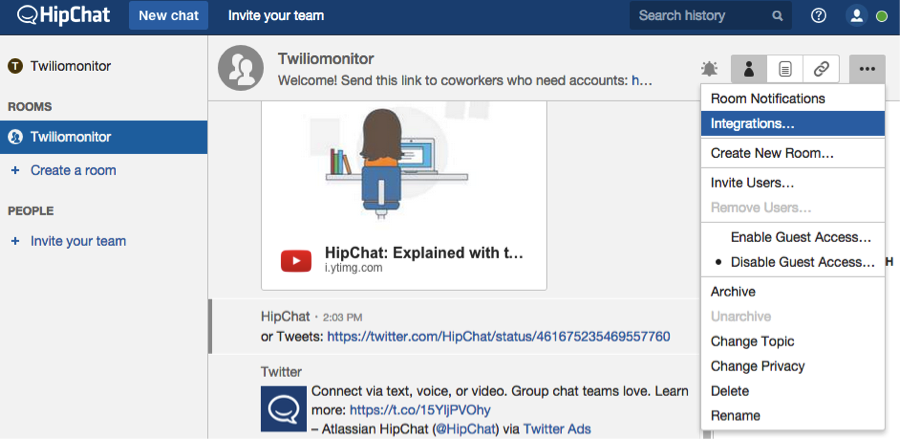Toggle the three-dots room actions menu
The height and width of the screenshot is (439, 900).
(x=867, y=69)
